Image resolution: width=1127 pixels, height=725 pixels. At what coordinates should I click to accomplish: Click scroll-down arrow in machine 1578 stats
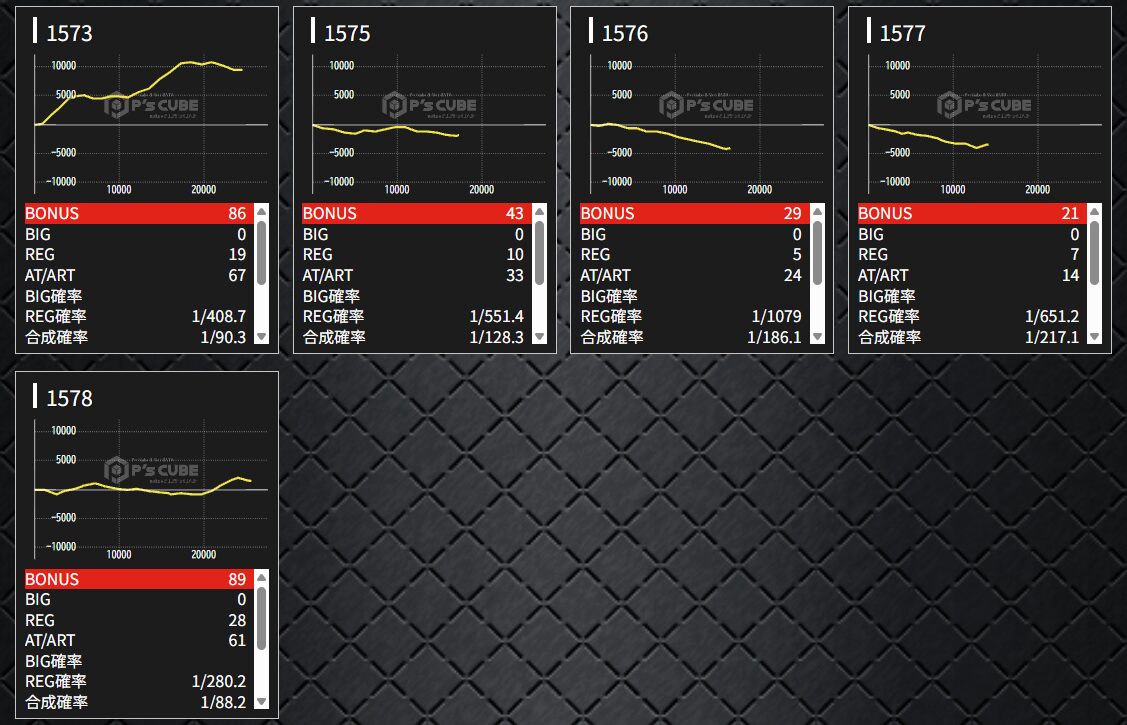(262, 703)
